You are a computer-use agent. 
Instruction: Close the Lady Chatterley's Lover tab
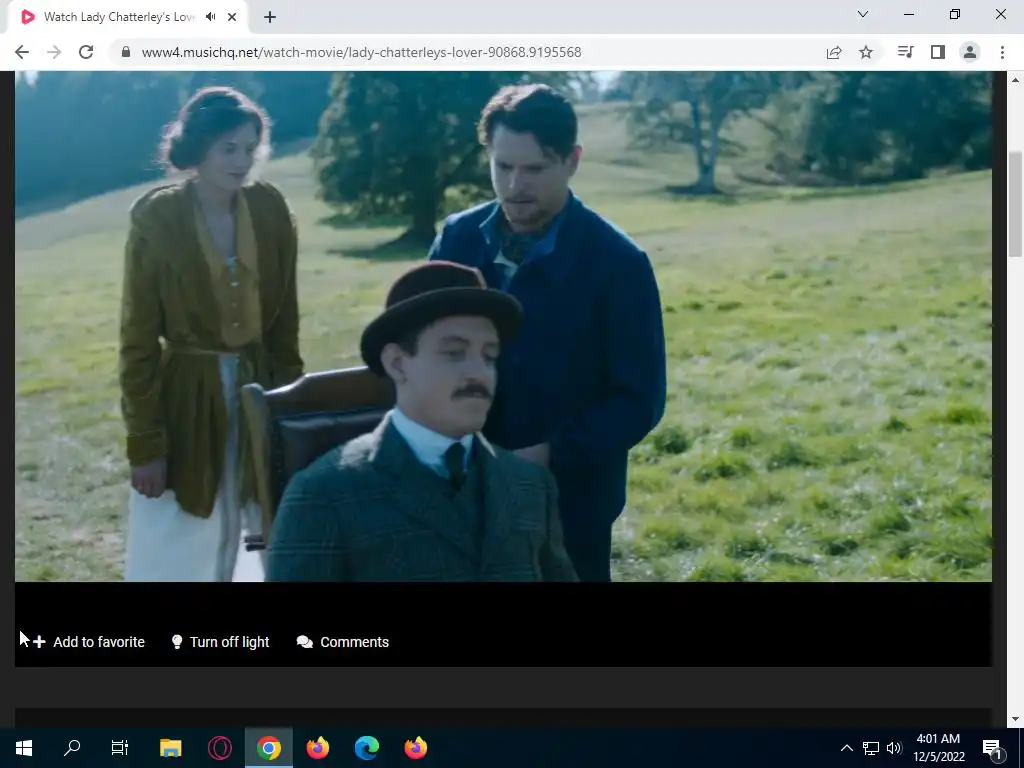tap(232, 17)
